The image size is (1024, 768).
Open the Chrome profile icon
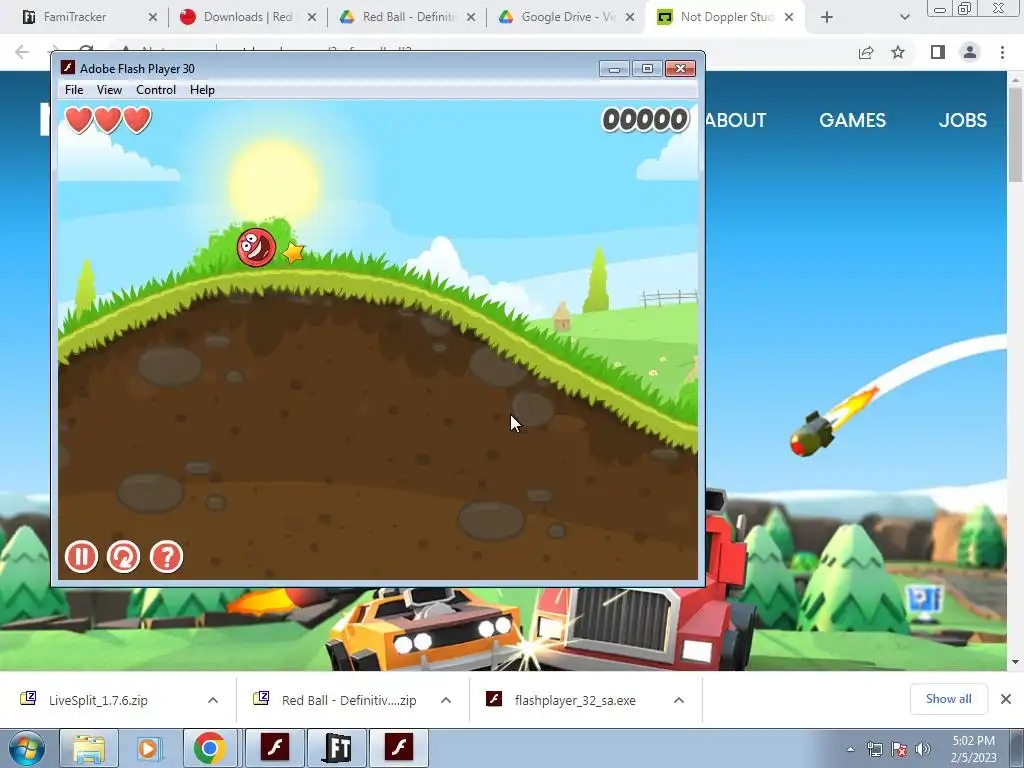pos(970,52)
